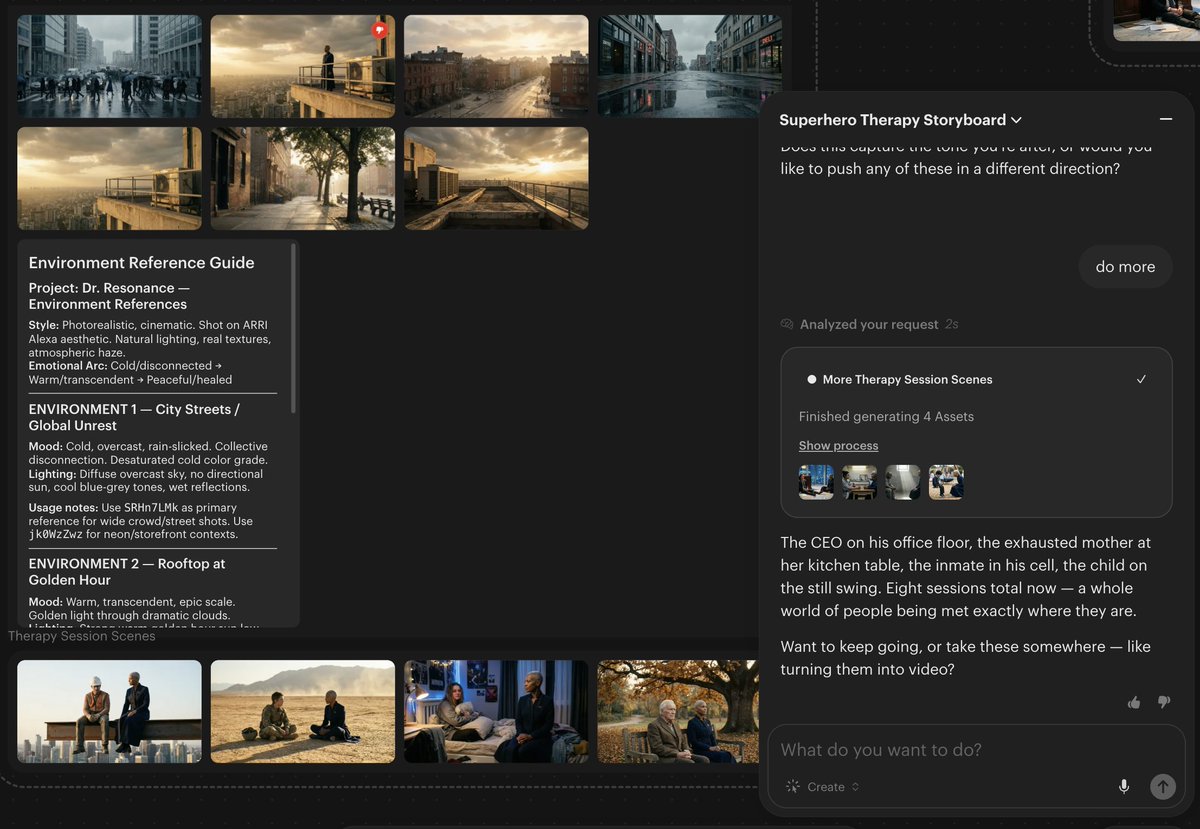Viewport: 1200px width, 829px height.
Task: Open the third generated asset thumbnail, inmate cell
Action: (903, 482)
